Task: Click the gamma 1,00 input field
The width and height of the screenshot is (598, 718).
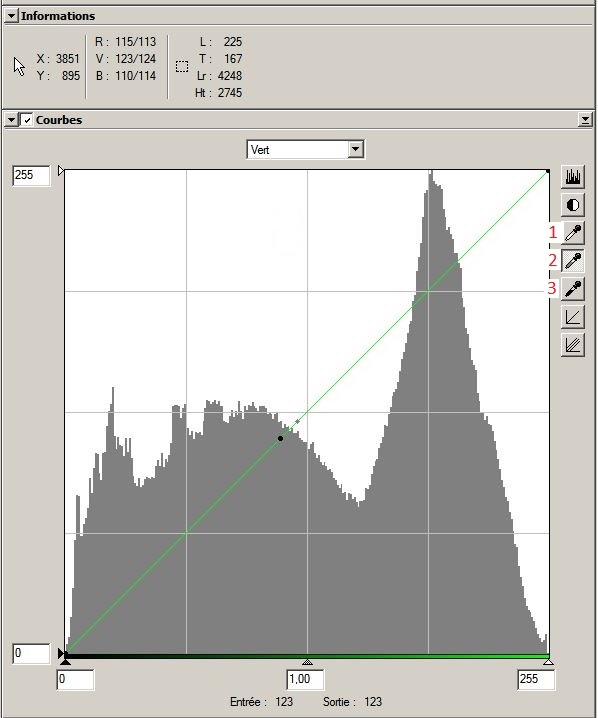Action: point(305,679)
